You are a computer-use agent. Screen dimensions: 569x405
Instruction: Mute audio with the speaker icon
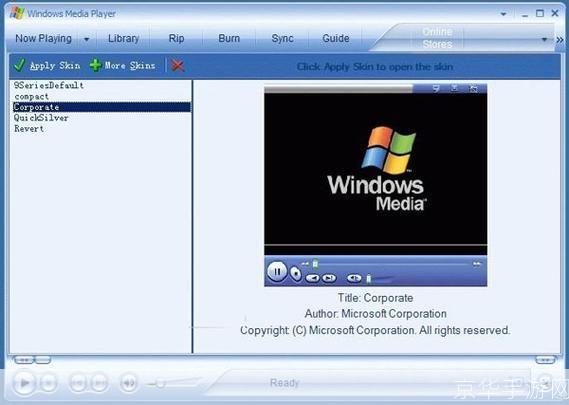pyautogui.click(x=128, y=382)
